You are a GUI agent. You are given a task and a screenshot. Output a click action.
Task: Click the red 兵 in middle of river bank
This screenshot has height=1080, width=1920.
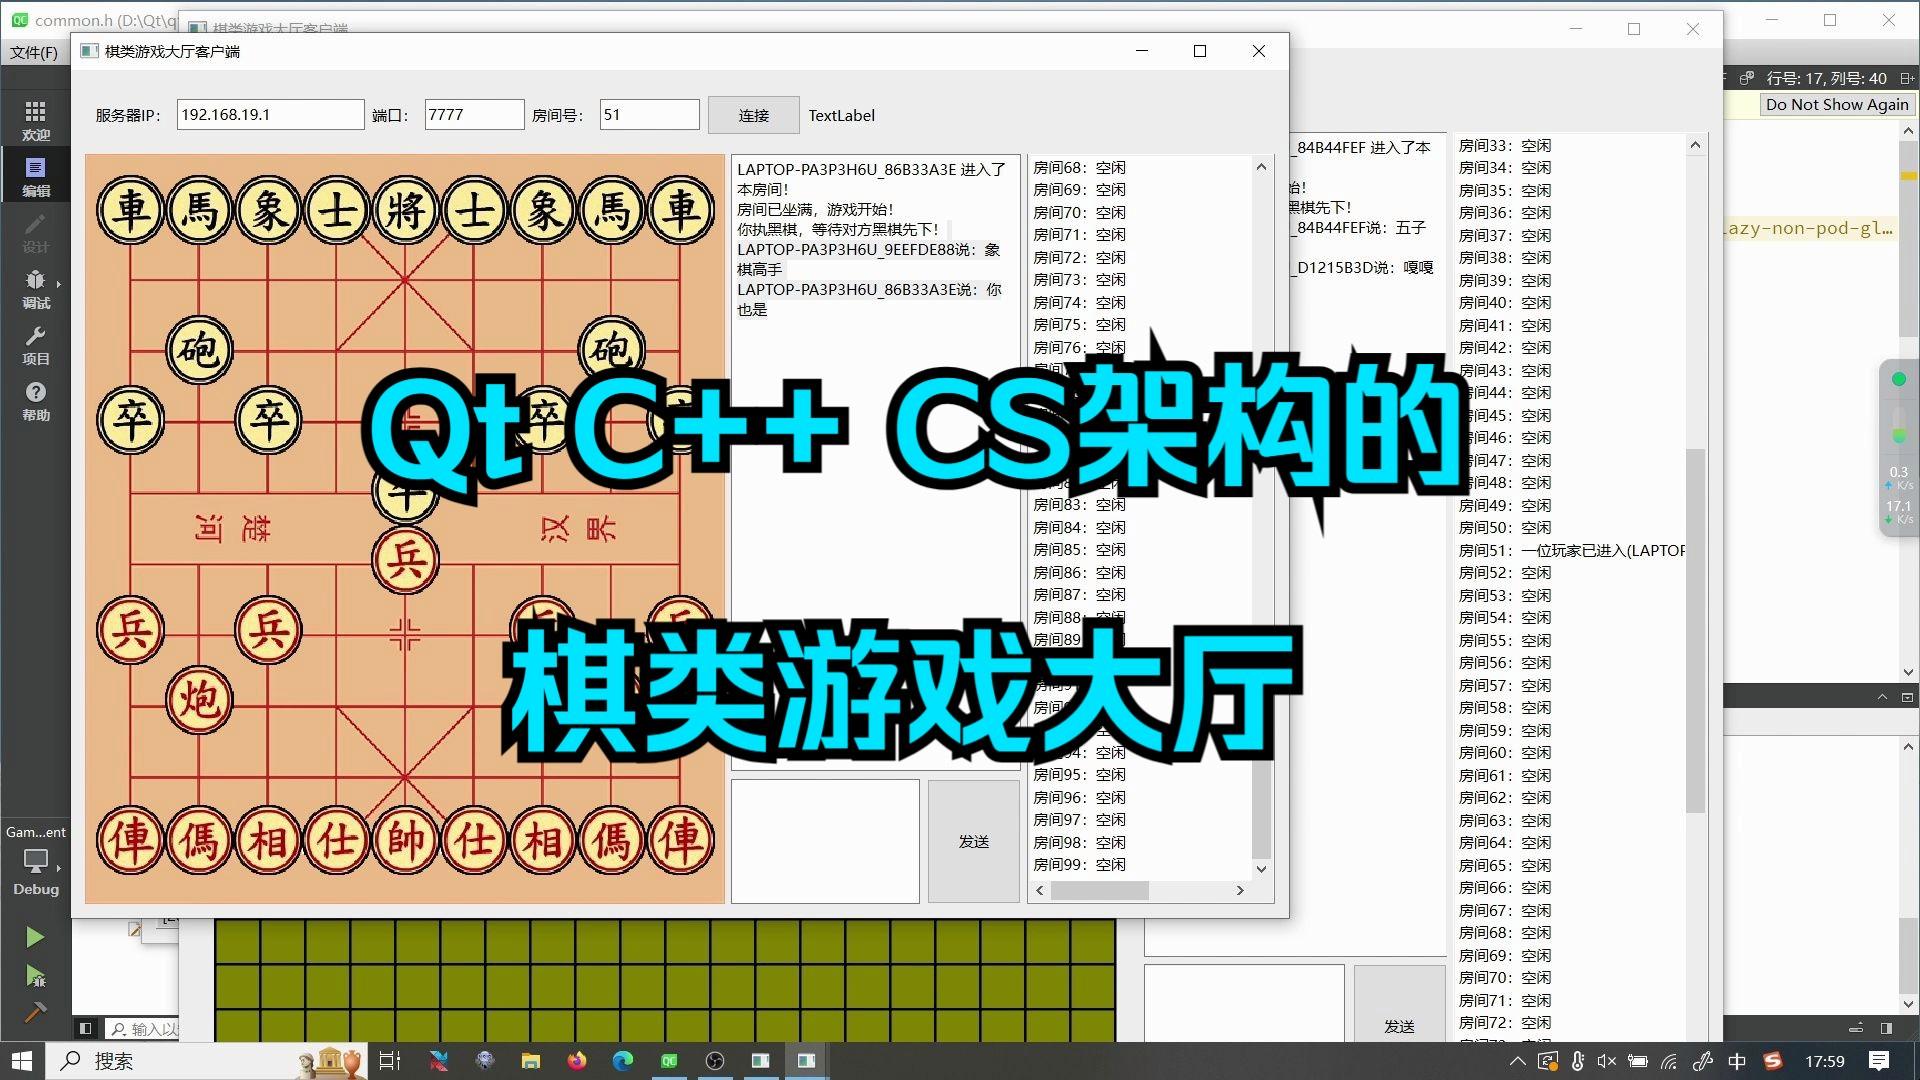click(x=405, y=559)
